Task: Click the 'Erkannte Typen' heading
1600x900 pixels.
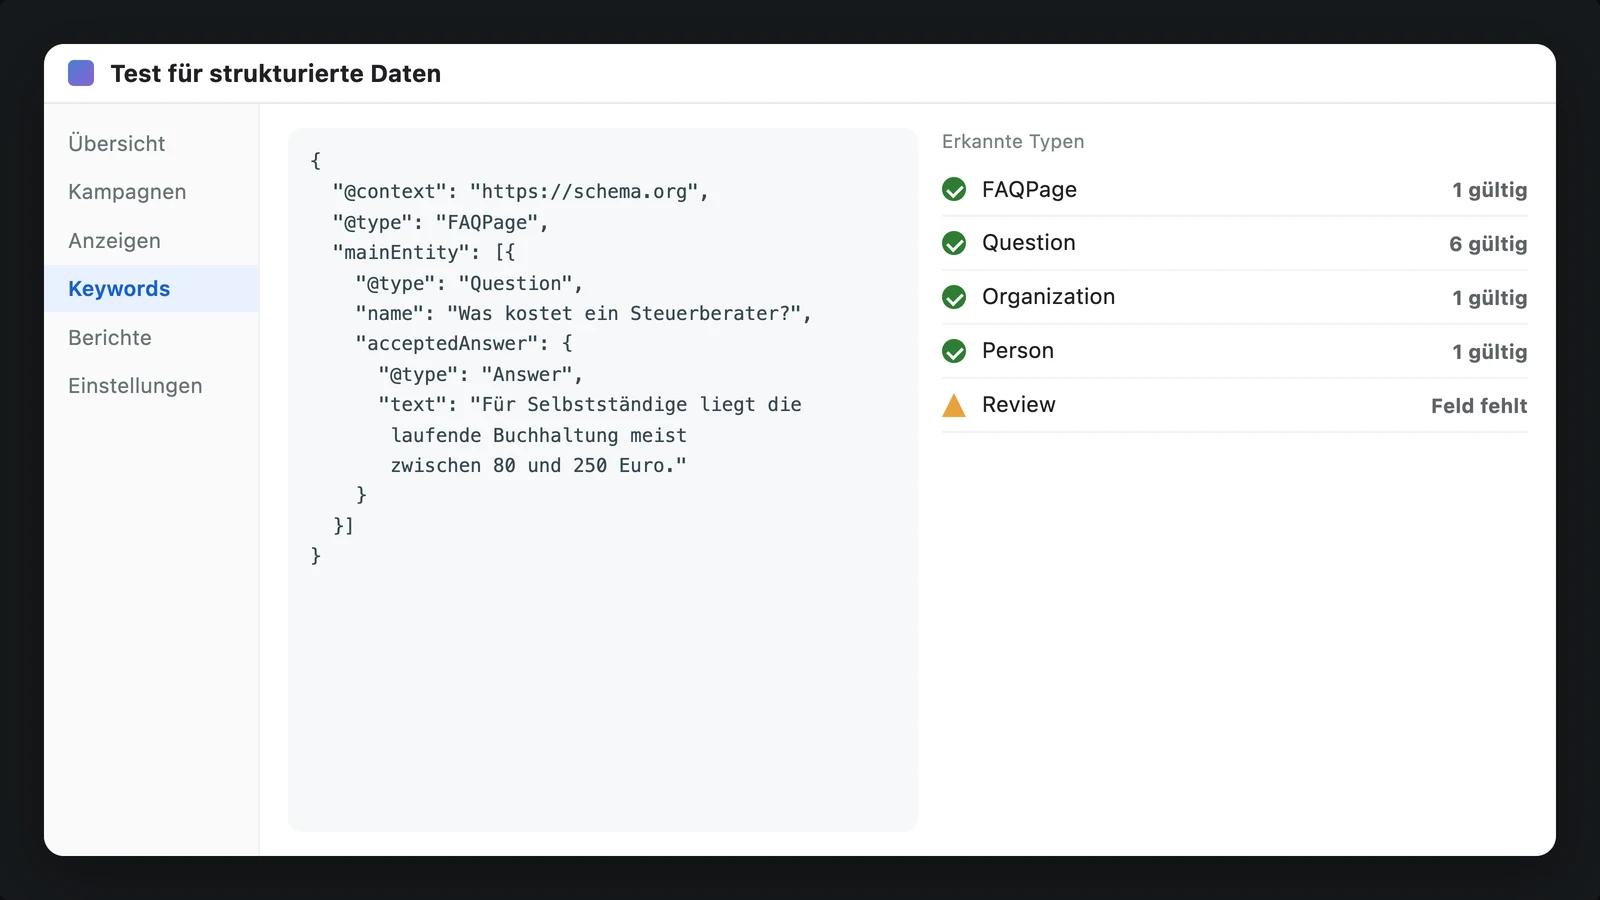Action: coord(1013,142)
